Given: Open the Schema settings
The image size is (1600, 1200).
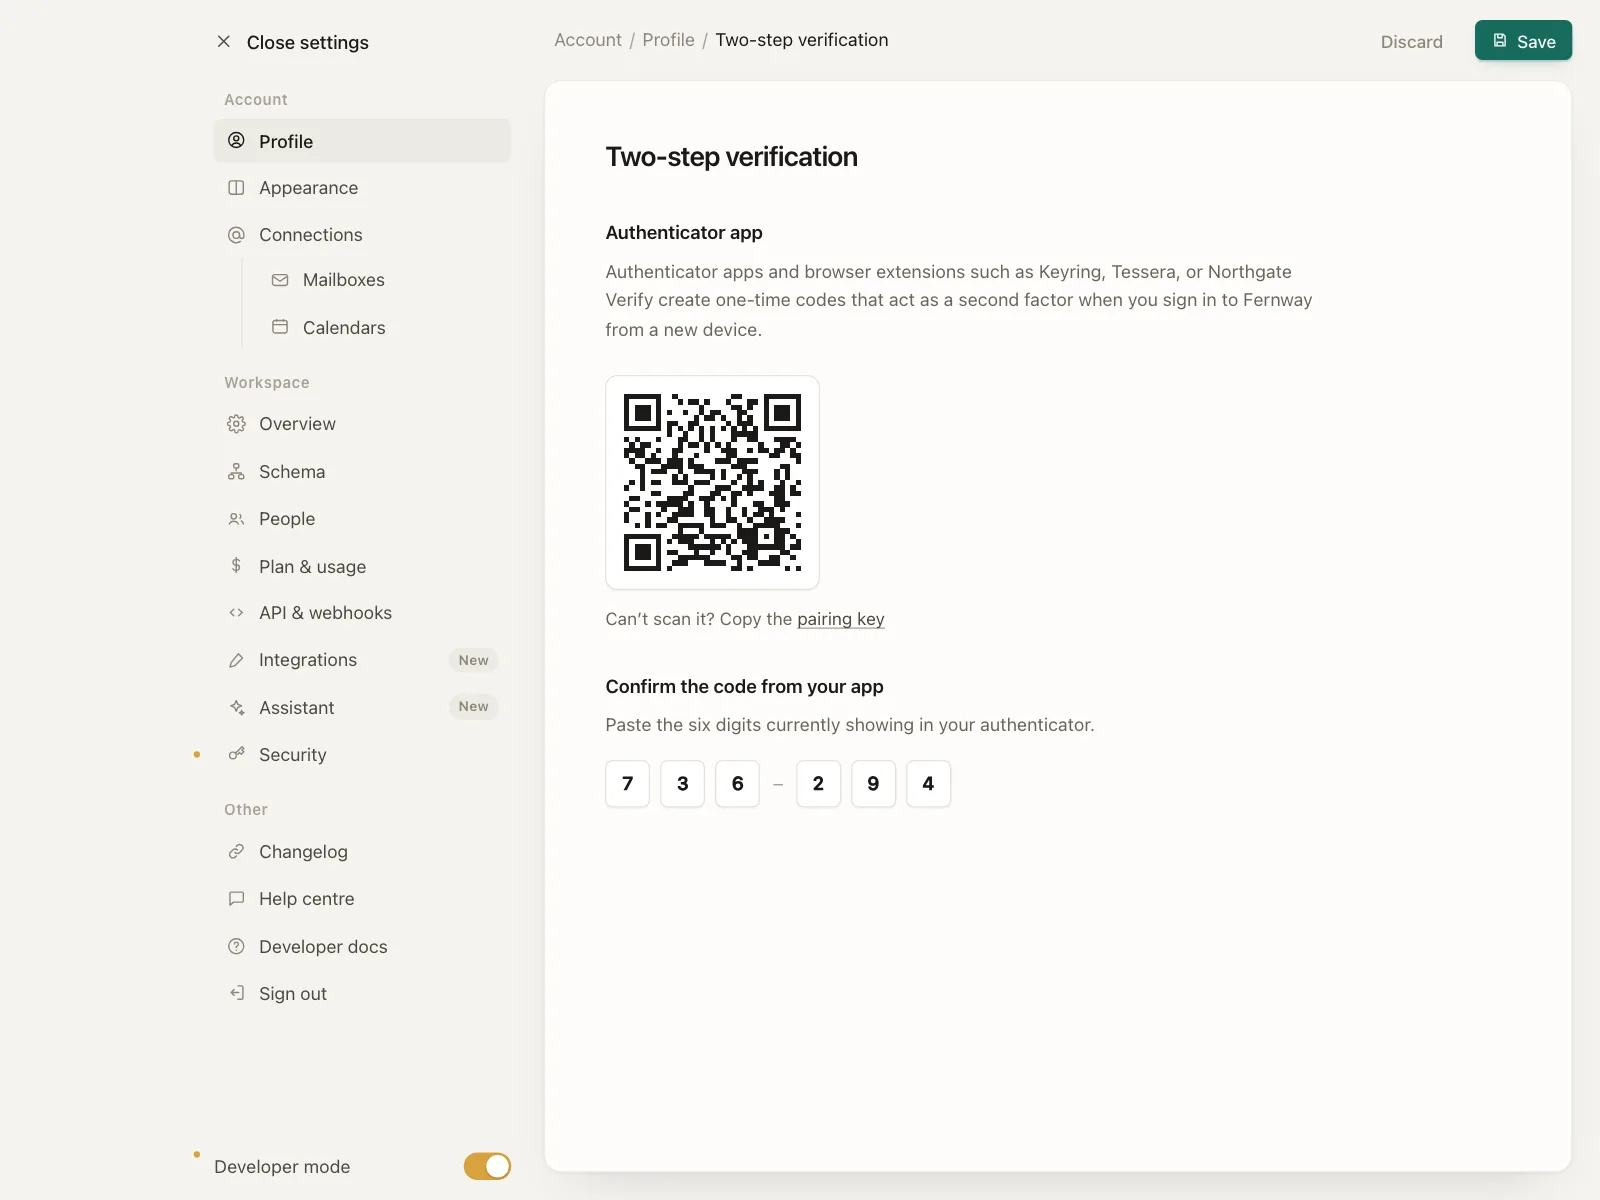Looking at the screenshot, I should [x=362, y=471].
